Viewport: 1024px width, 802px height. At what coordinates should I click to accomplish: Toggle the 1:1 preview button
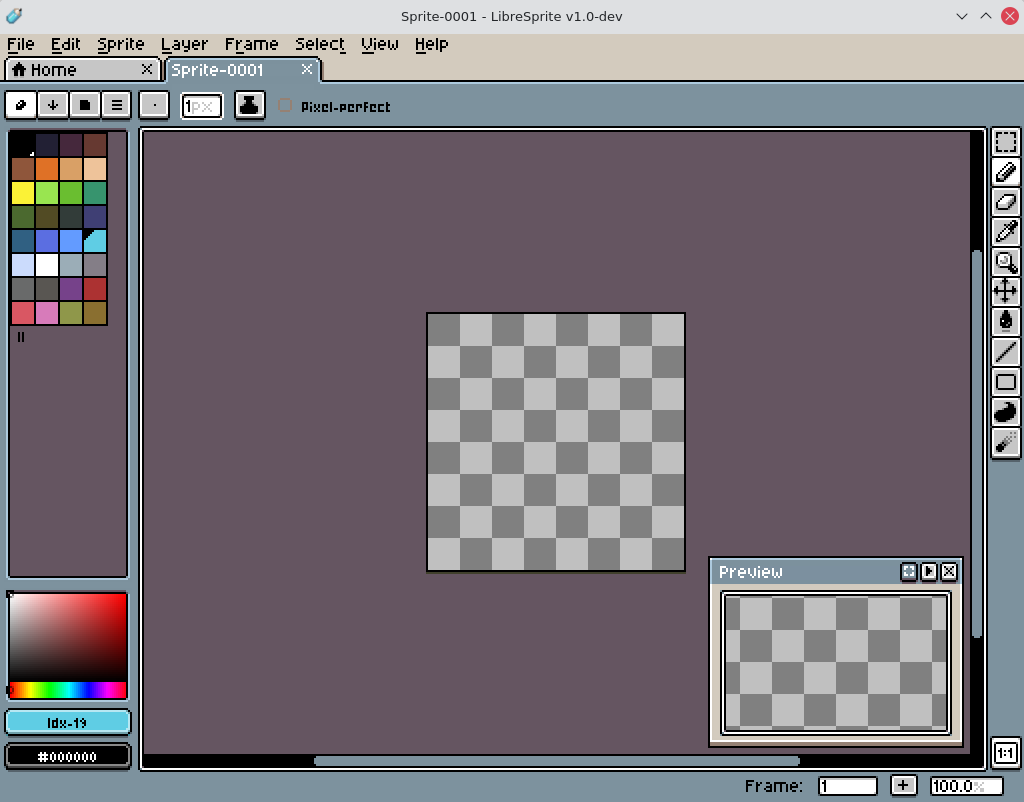(1005, 753)
